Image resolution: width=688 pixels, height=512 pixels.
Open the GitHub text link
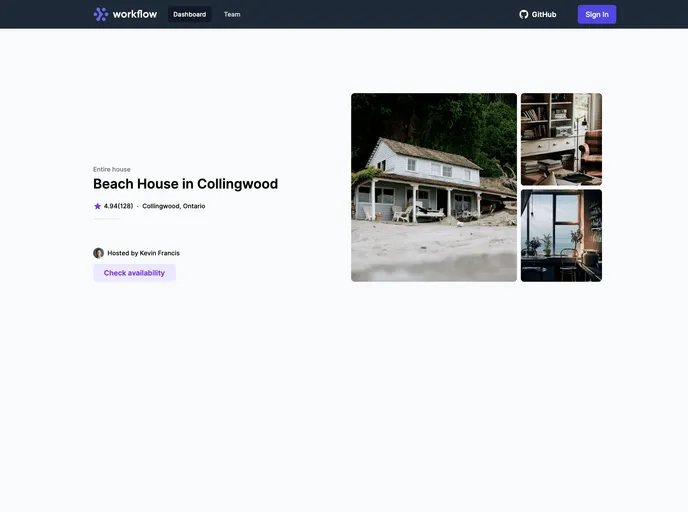click(x=544, y=14)
